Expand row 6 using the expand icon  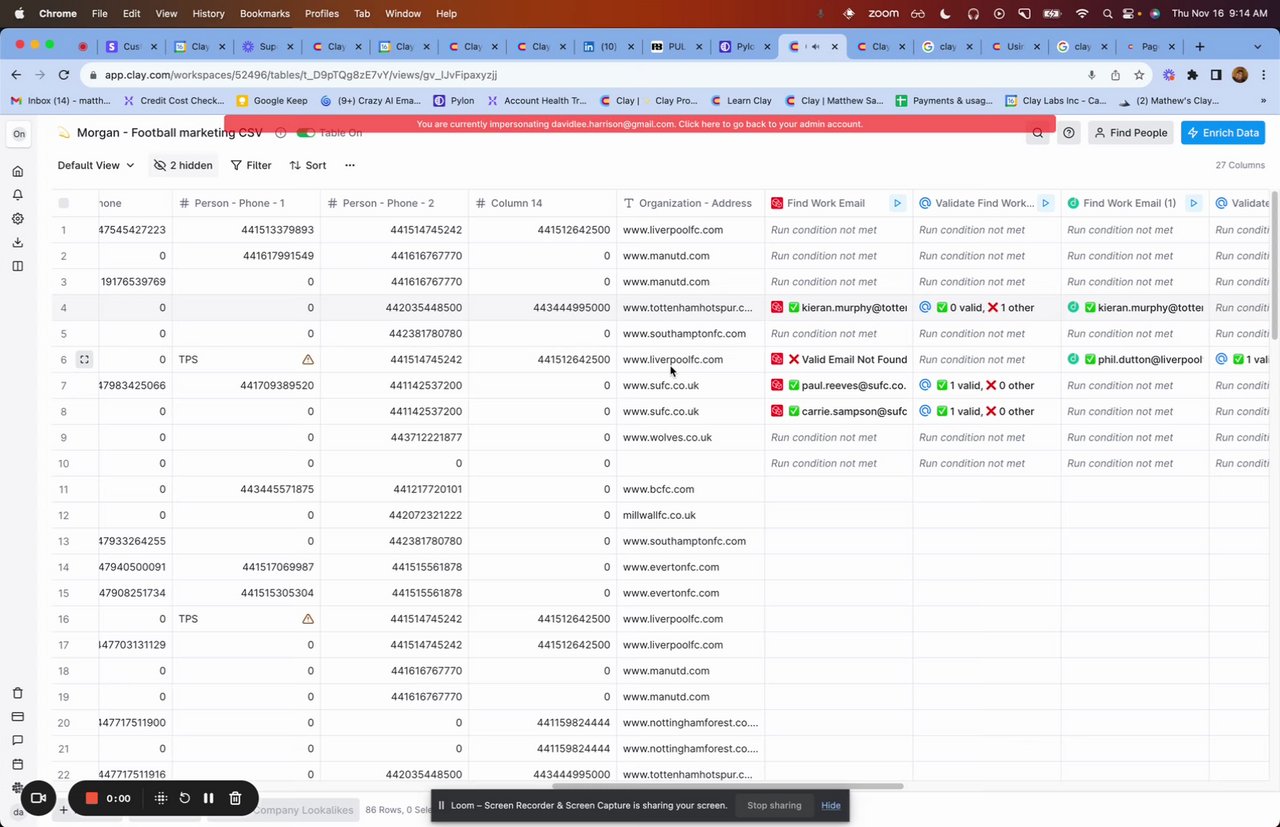84,359
